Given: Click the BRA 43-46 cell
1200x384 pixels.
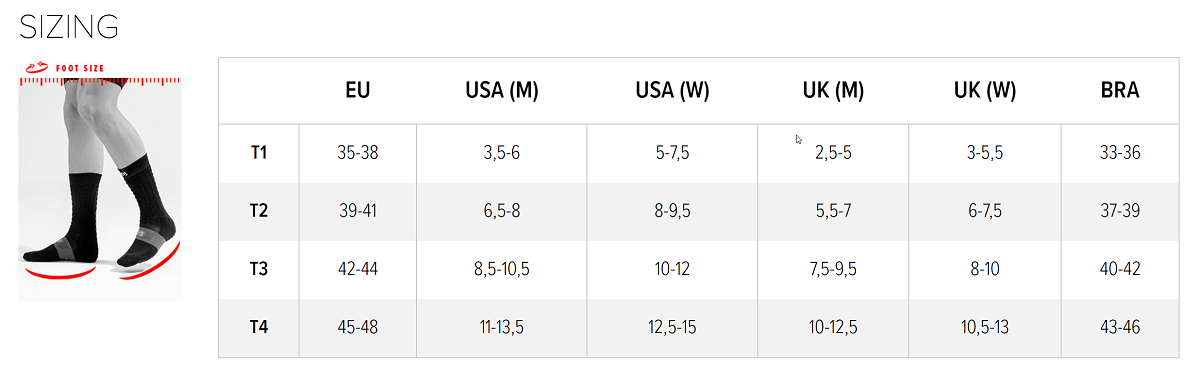Looking at the screenshot, I should pyautogui.click(x=1120, y=327).
